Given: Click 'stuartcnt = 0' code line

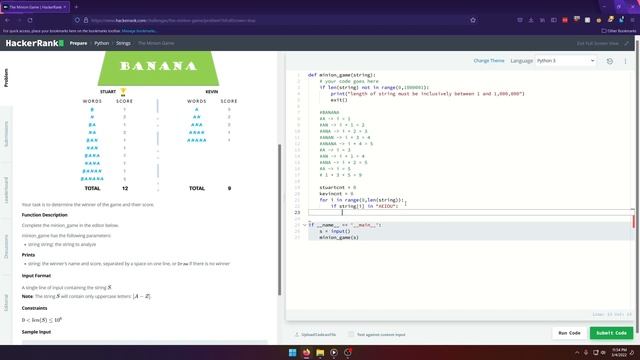Looking at the screenshot, I should pos(338,188).
